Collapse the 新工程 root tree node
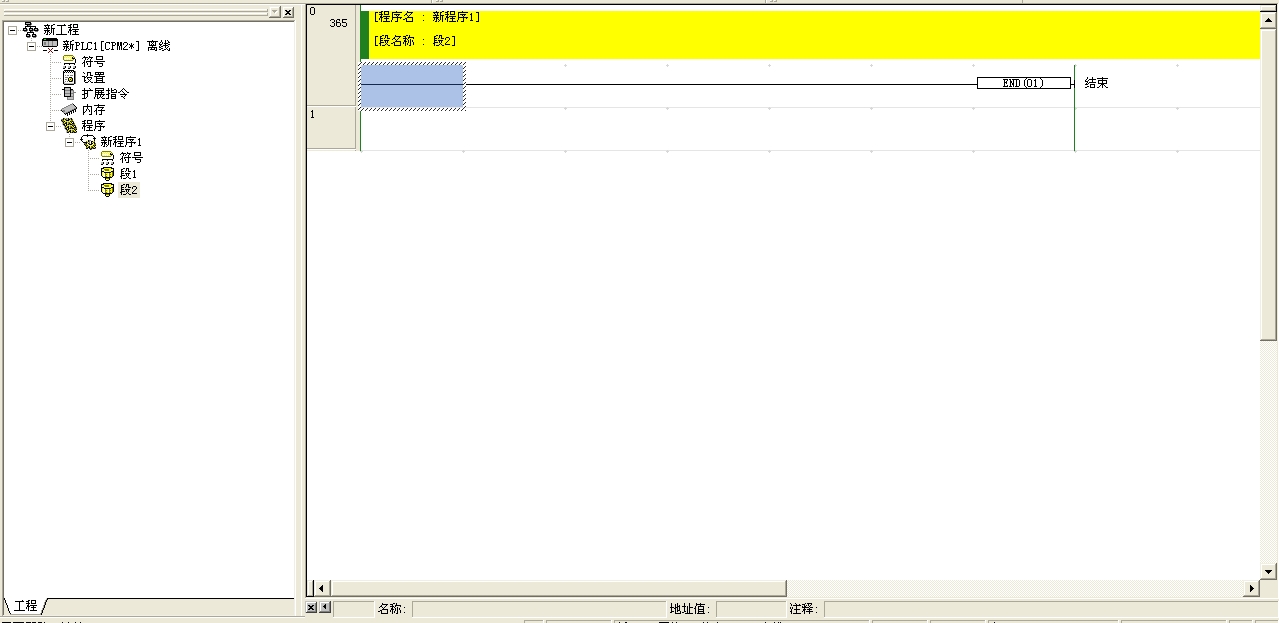The height and width of the screenshot is (623, 1279). pos(12,30)
